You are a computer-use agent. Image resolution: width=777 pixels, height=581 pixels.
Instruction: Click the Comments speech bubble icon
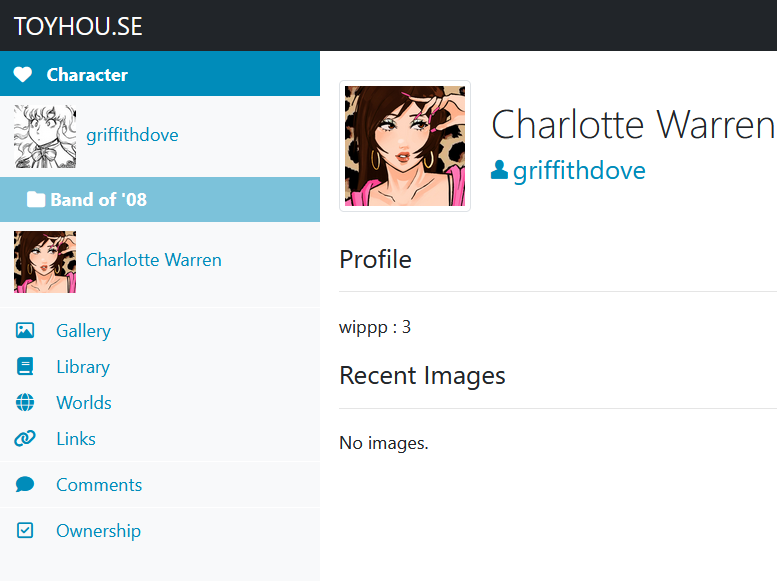pyautogui.click(x=25, y=484)
